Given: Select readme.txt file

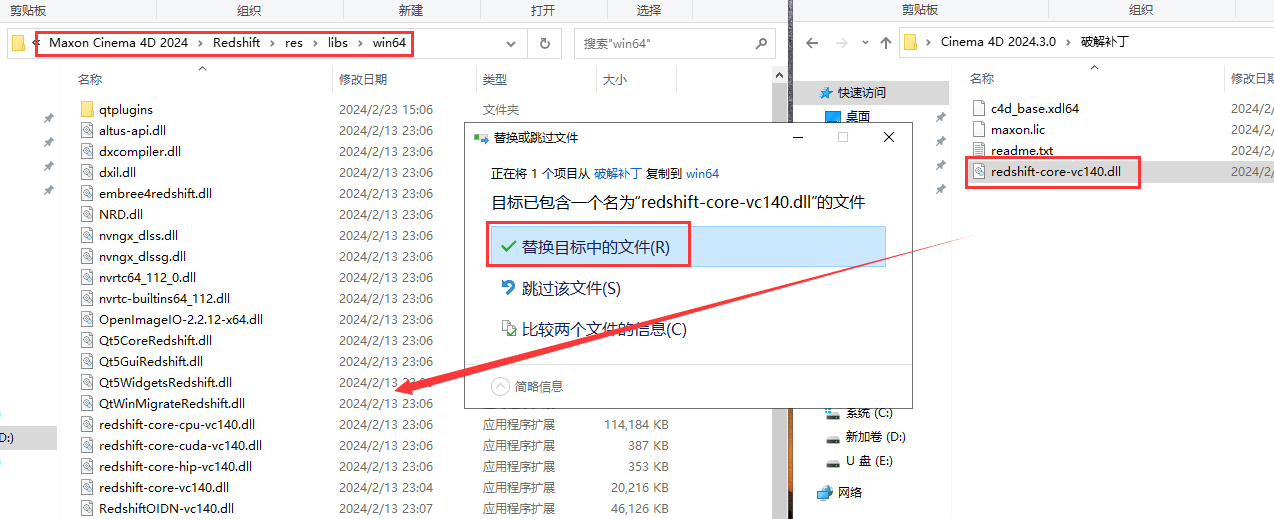Looking at the screenshot, I should (1021, 150).
